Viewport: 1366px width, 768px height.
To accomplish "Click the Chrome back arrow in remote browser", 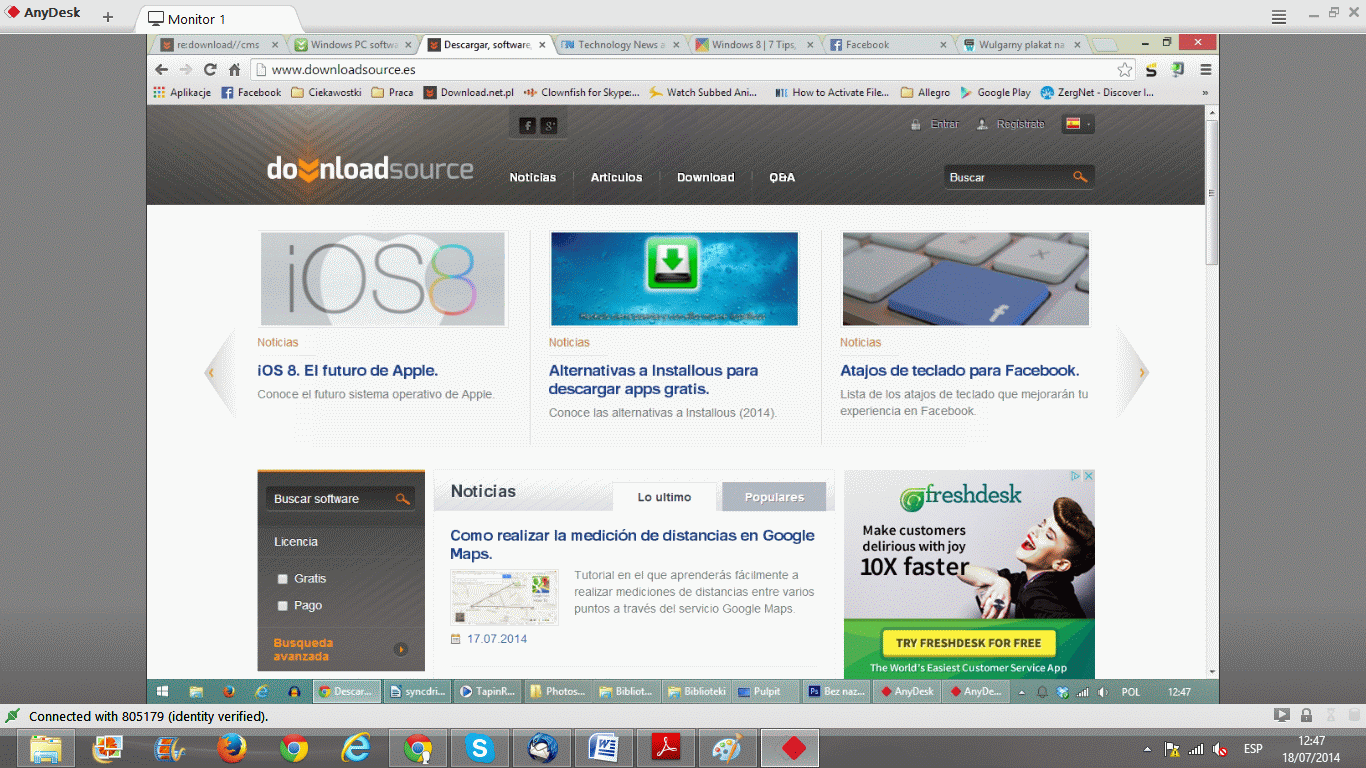I will [x=162, y=69].
